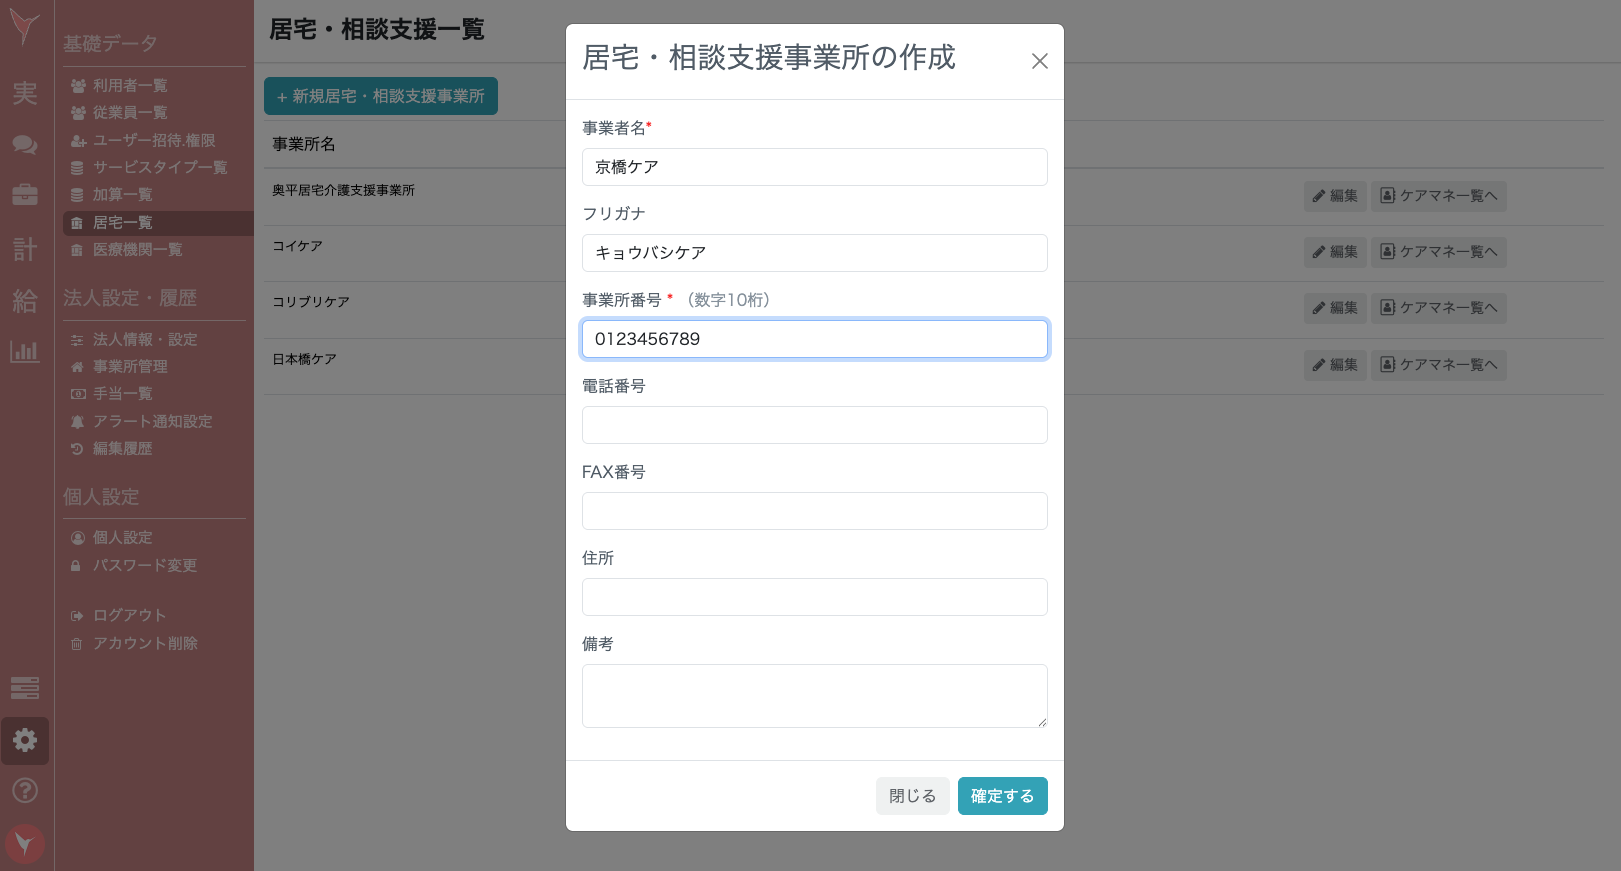Click アカウント削除 in the sidebar
Viewport: 1621px width, 871px height.
145,644
